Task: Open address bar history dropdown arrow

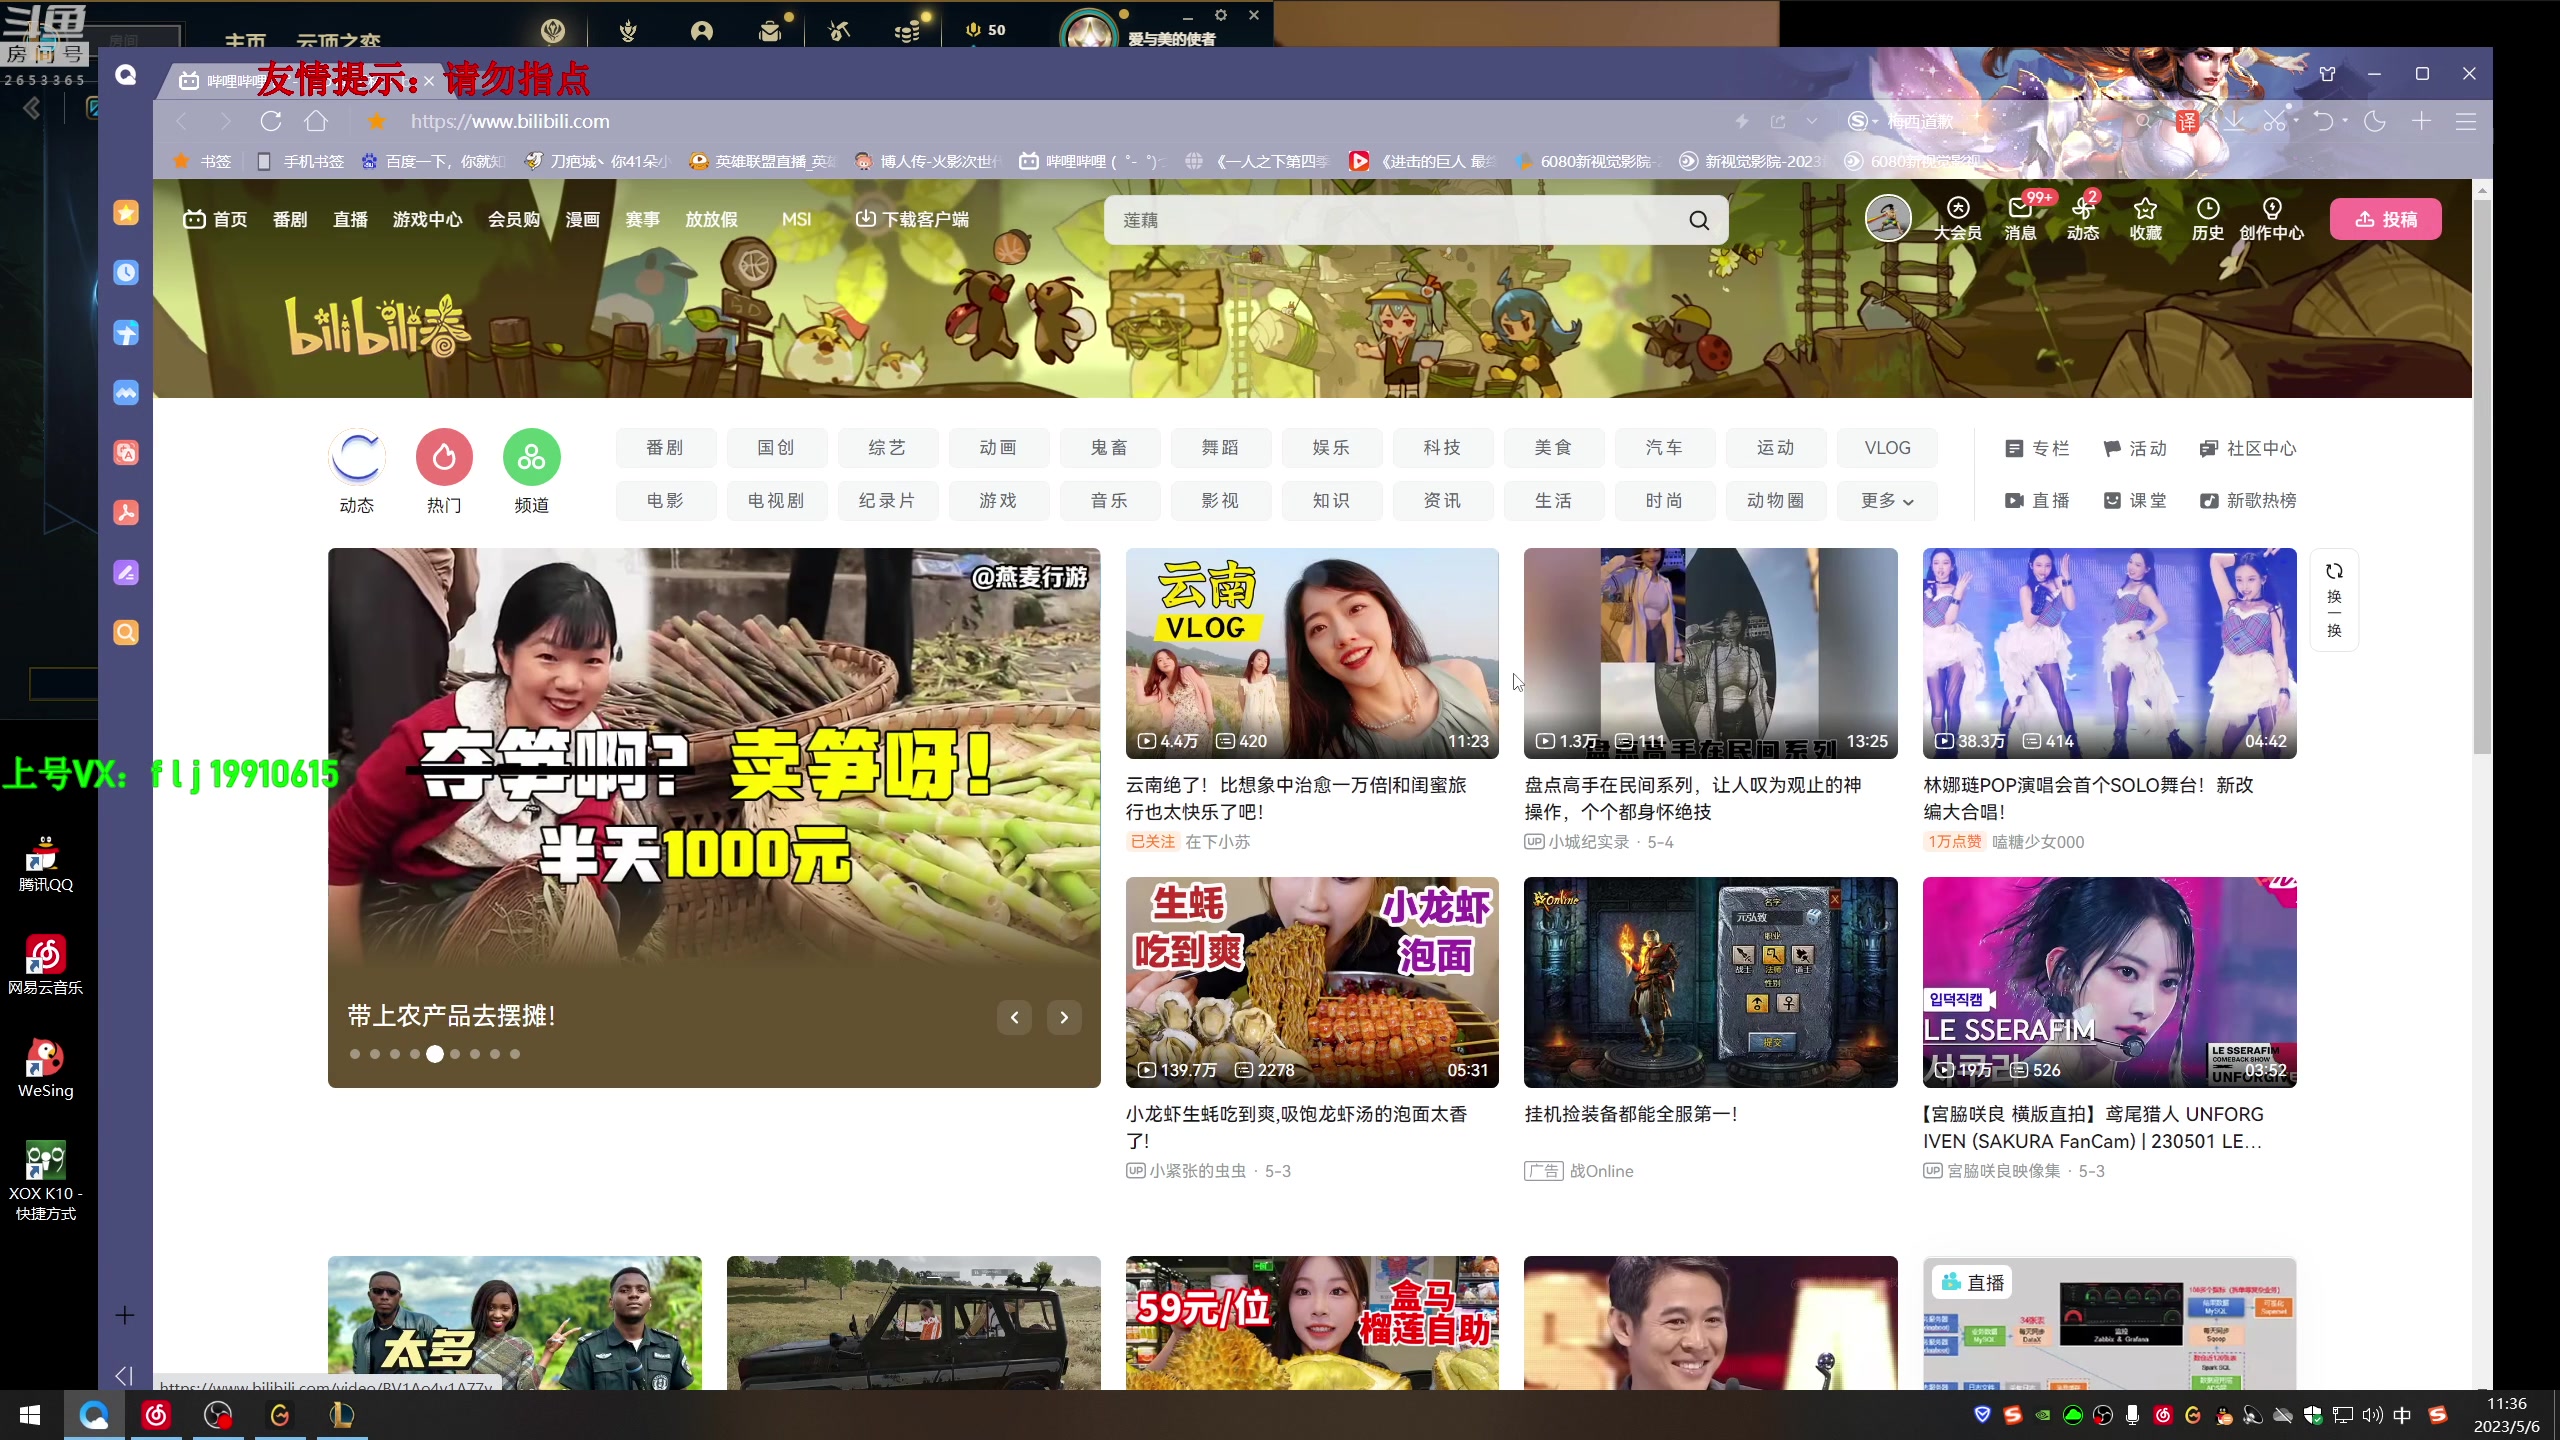Action: (1812, 121)
